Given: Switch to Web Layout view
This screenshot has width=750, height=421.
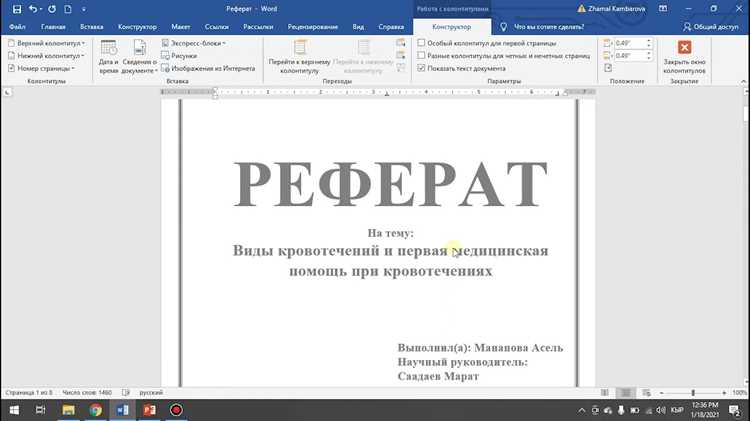Looking at the screenshot, I should coord(646,393).
